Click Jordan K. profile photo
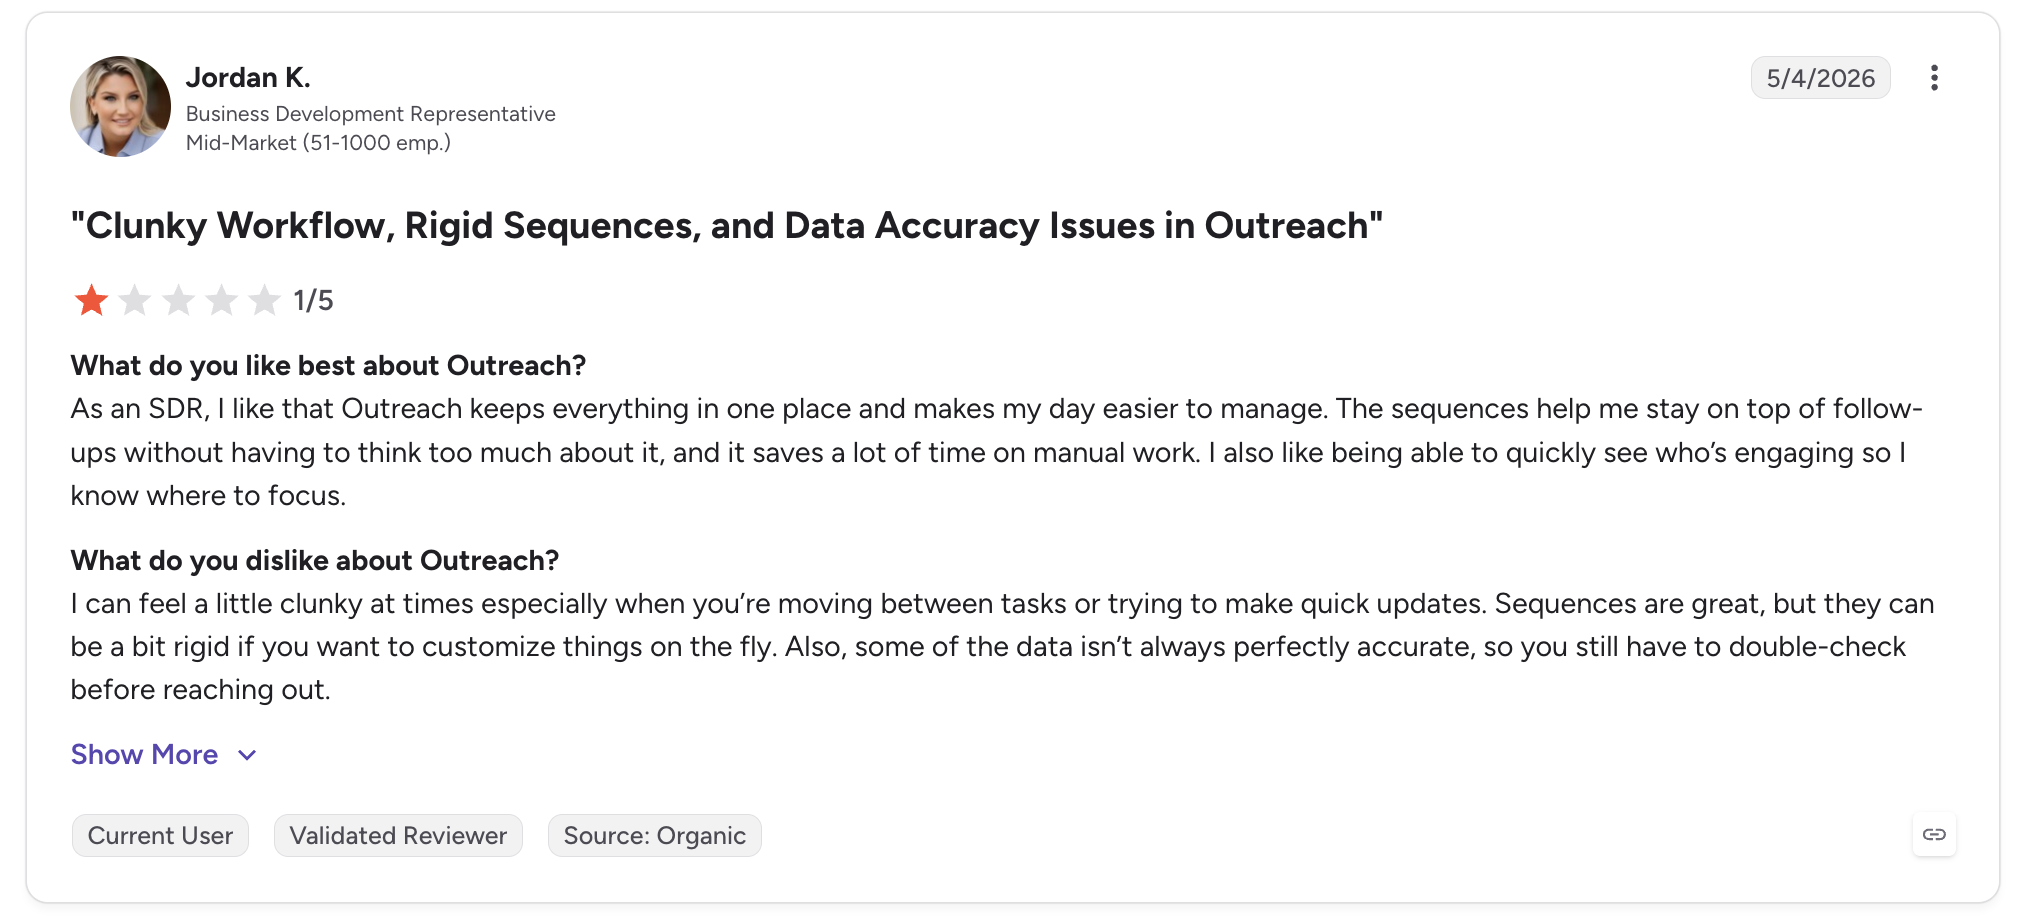This screenshot has width=2018, height=924. pos(120,106)
